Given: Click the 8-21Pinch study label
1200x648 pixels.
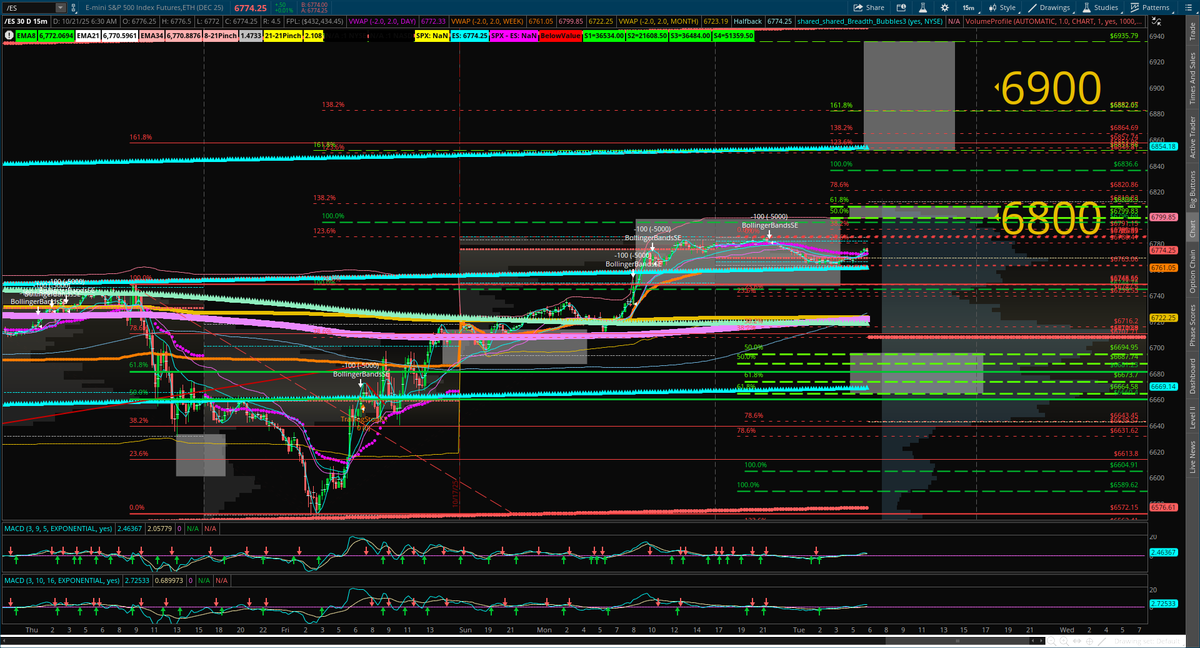Looking at the screenshot, I should click(x=220, y=36).
